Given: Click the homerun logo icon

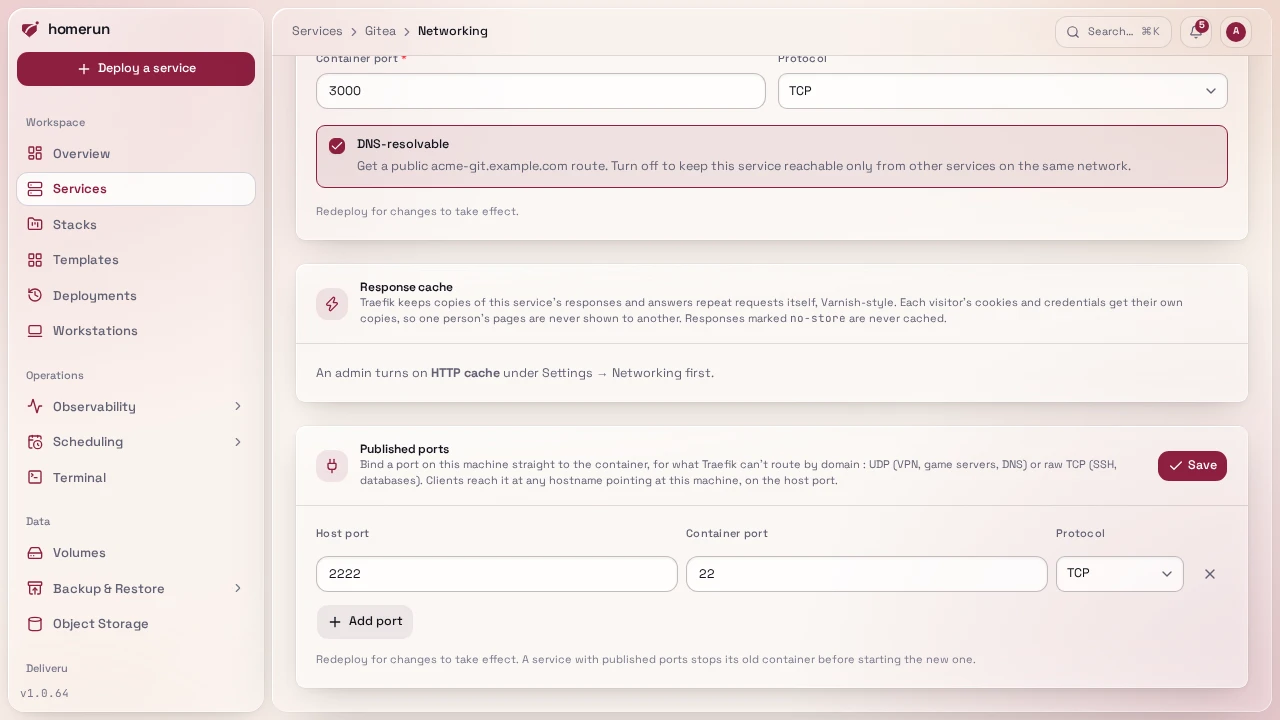Looking at the screenshot, I should (x=30, y=29).
